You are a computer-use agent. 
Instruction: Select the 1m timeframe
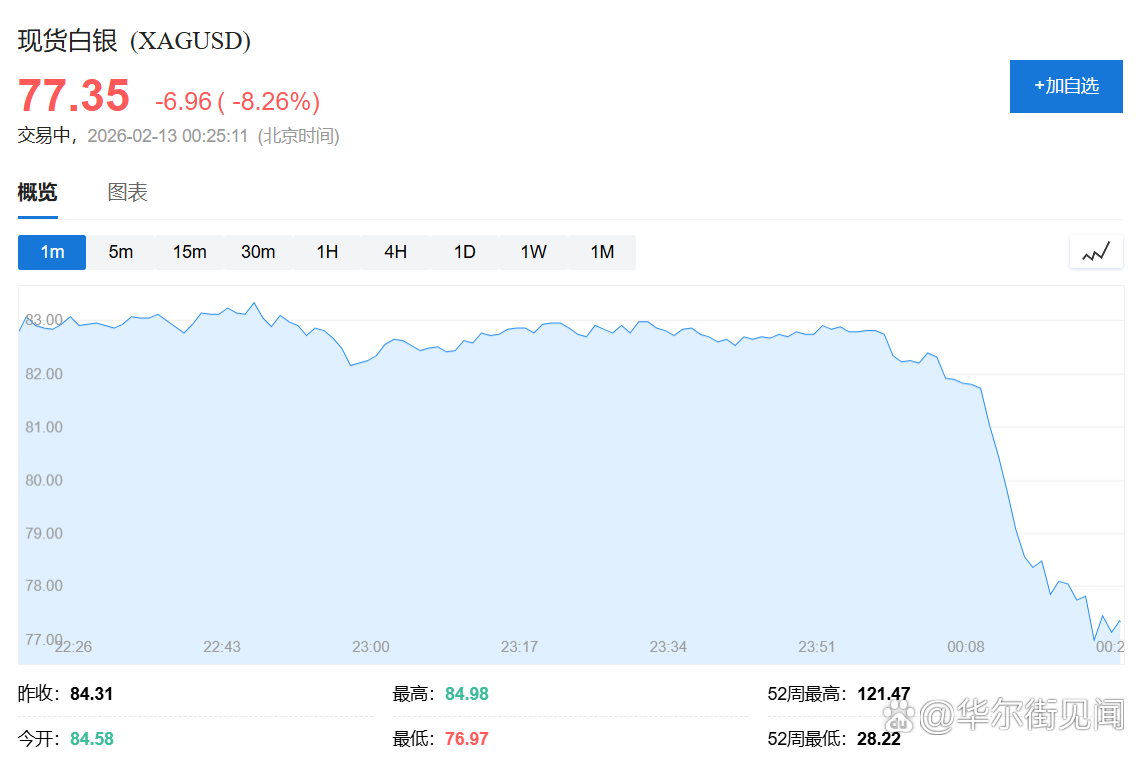(51, 252)
